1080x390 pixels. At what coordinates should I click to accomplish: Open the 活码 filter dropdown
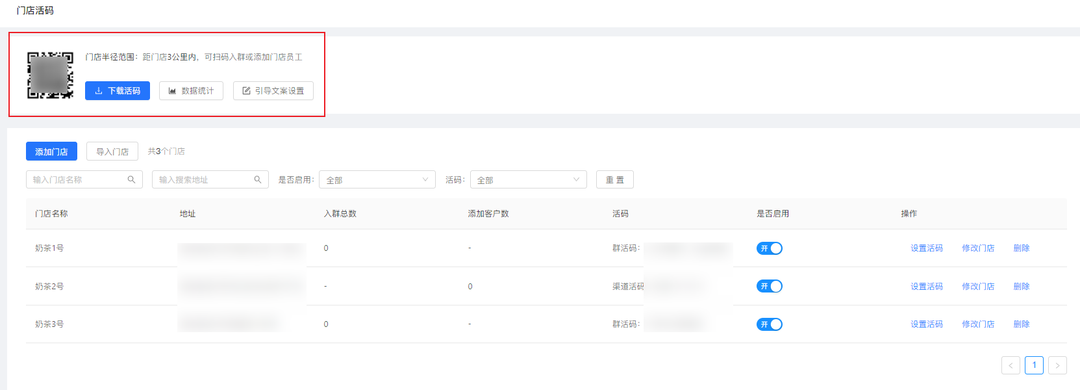(528, 179)
